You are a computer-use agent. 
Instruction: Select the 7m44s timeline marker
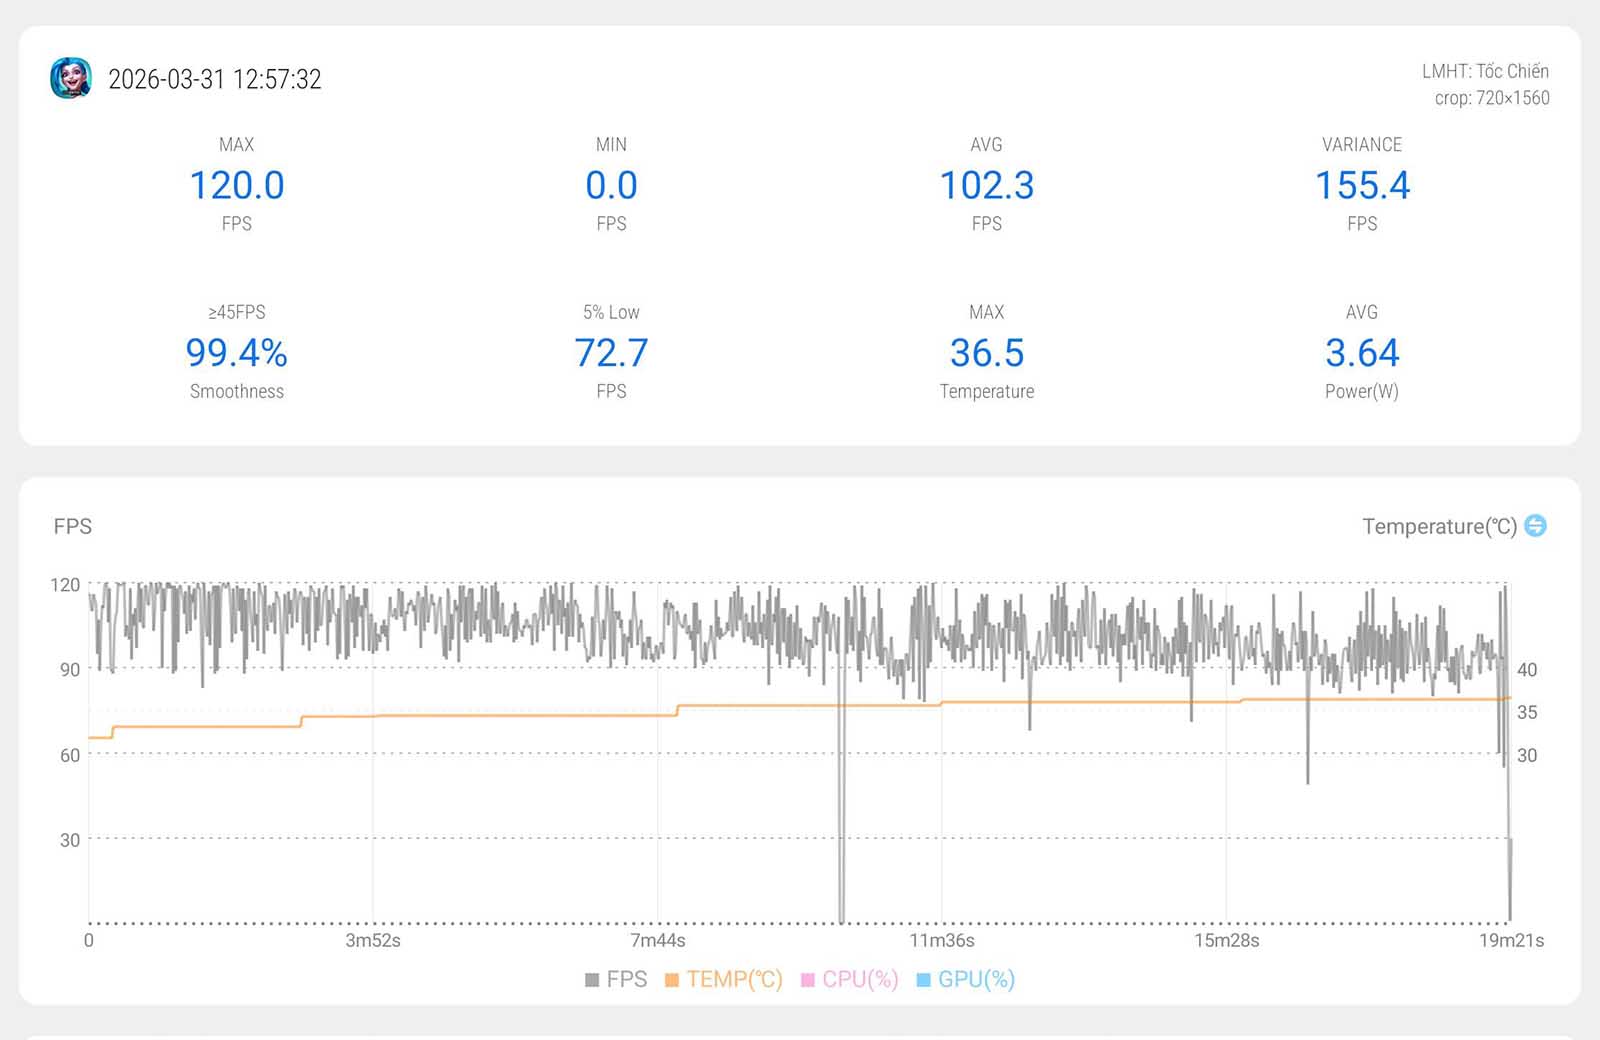click(x=658, y=940)
